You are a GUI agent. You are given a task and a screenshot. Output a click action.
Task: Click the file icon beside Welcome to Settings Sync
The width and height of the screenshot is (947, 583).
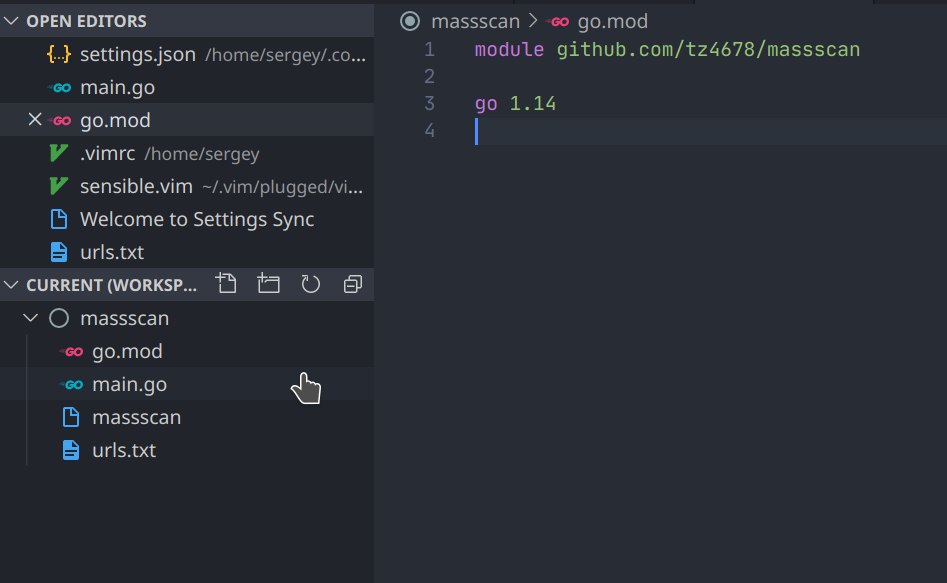59,219
